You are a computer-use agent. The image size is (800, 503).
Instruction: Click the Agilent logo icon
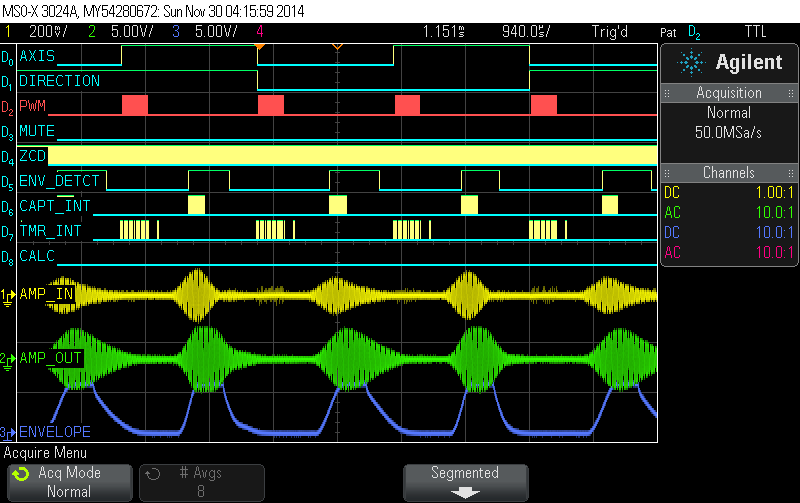pos(691,63)
